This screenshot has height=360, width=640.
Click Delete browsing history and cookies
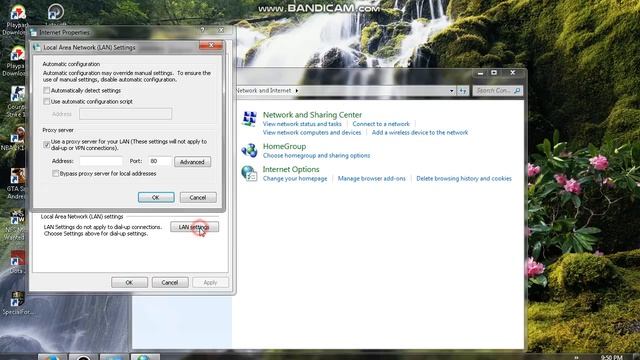pyautogui.click(x=464, y=178)
